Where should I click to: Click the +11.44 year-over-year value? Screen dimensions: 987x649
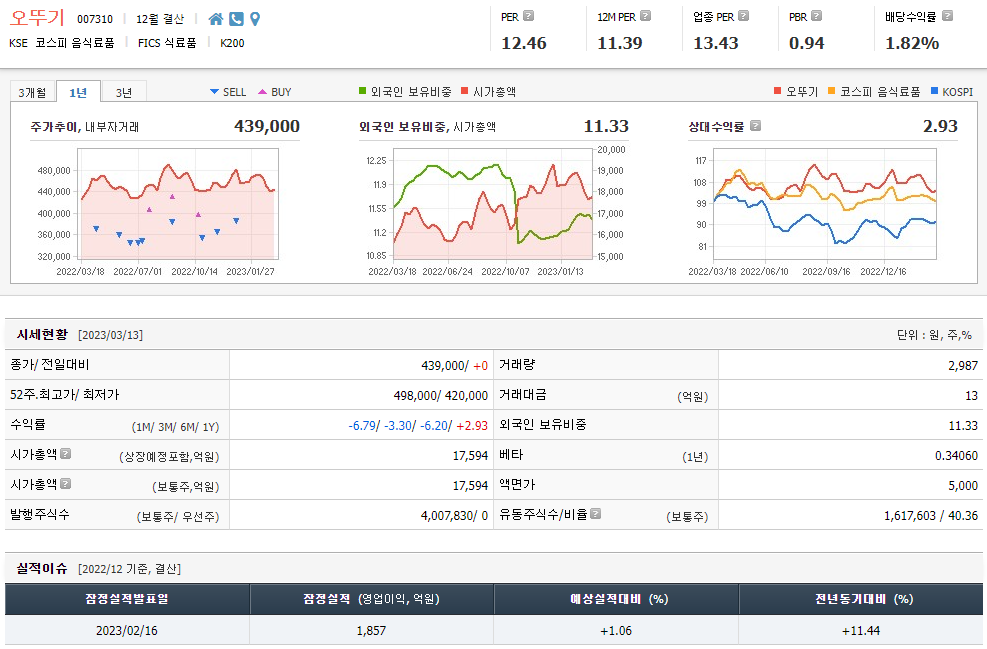[860, 630]
